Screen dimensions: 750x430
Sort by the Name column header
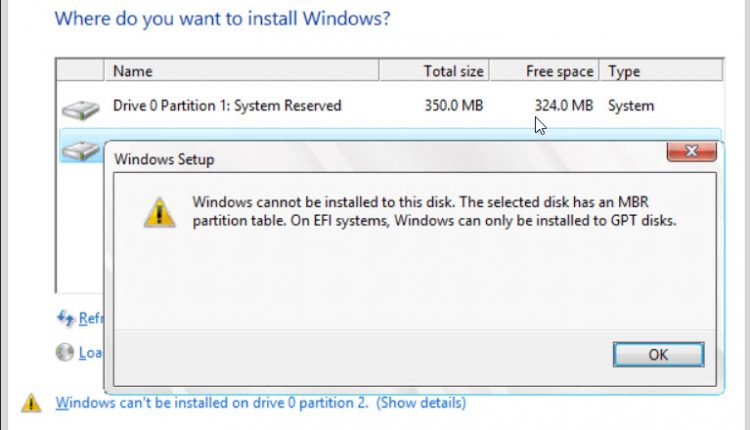[x=242, y=71]
